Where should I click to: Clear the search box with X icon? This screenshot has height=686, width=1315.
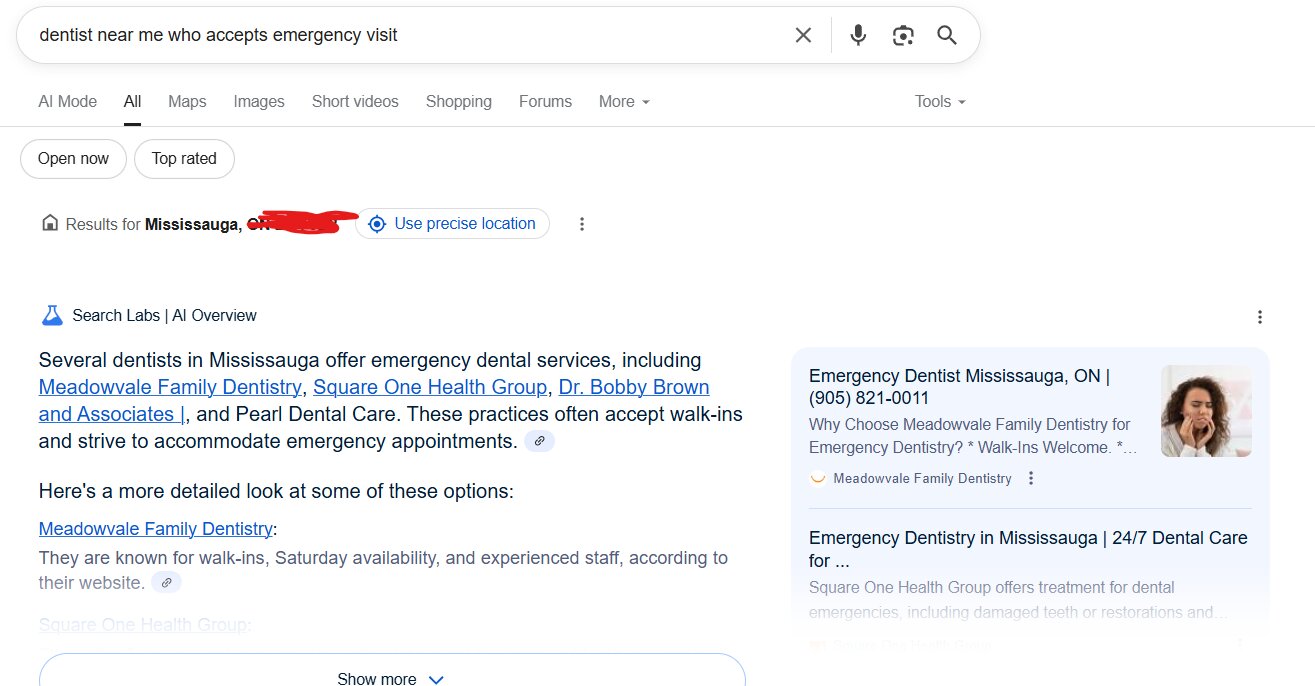coord(803,36)
